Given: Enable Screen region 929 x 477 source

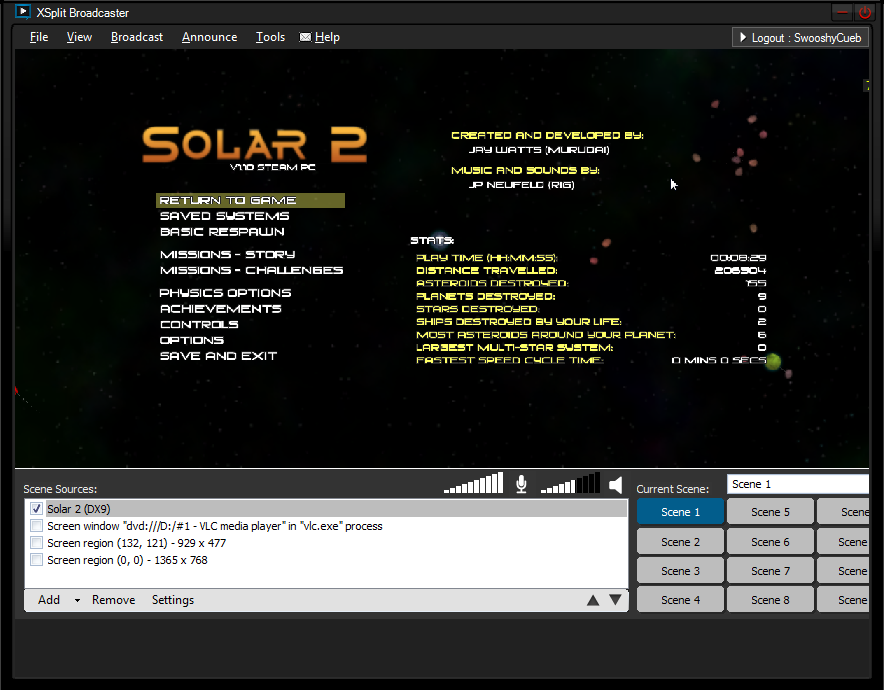Looking at the screenshot, I should [37, 543].
